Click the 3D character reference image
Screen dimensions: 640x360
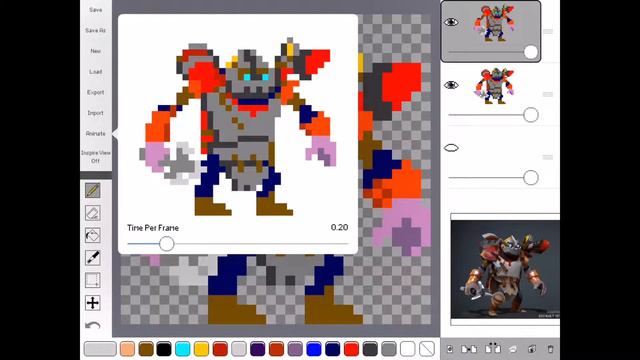tap(505, 269)
